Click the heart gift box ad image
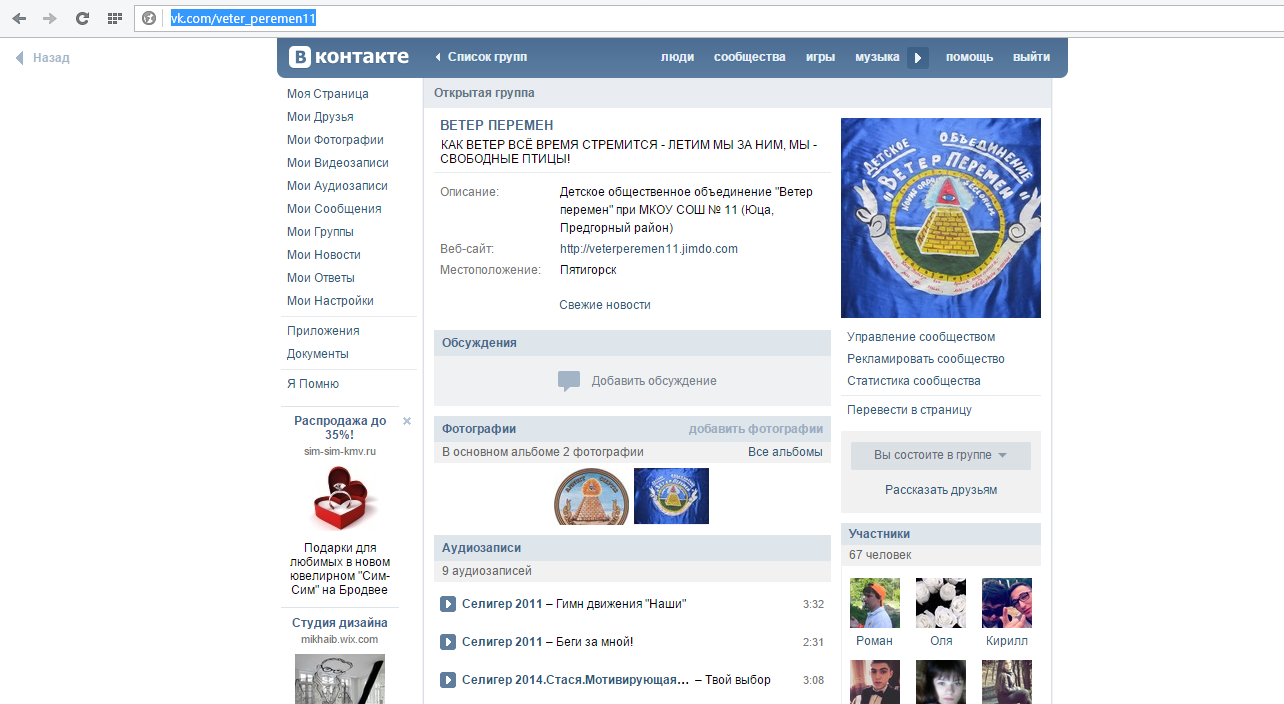1284x704 pixels. tap(340, 499)
